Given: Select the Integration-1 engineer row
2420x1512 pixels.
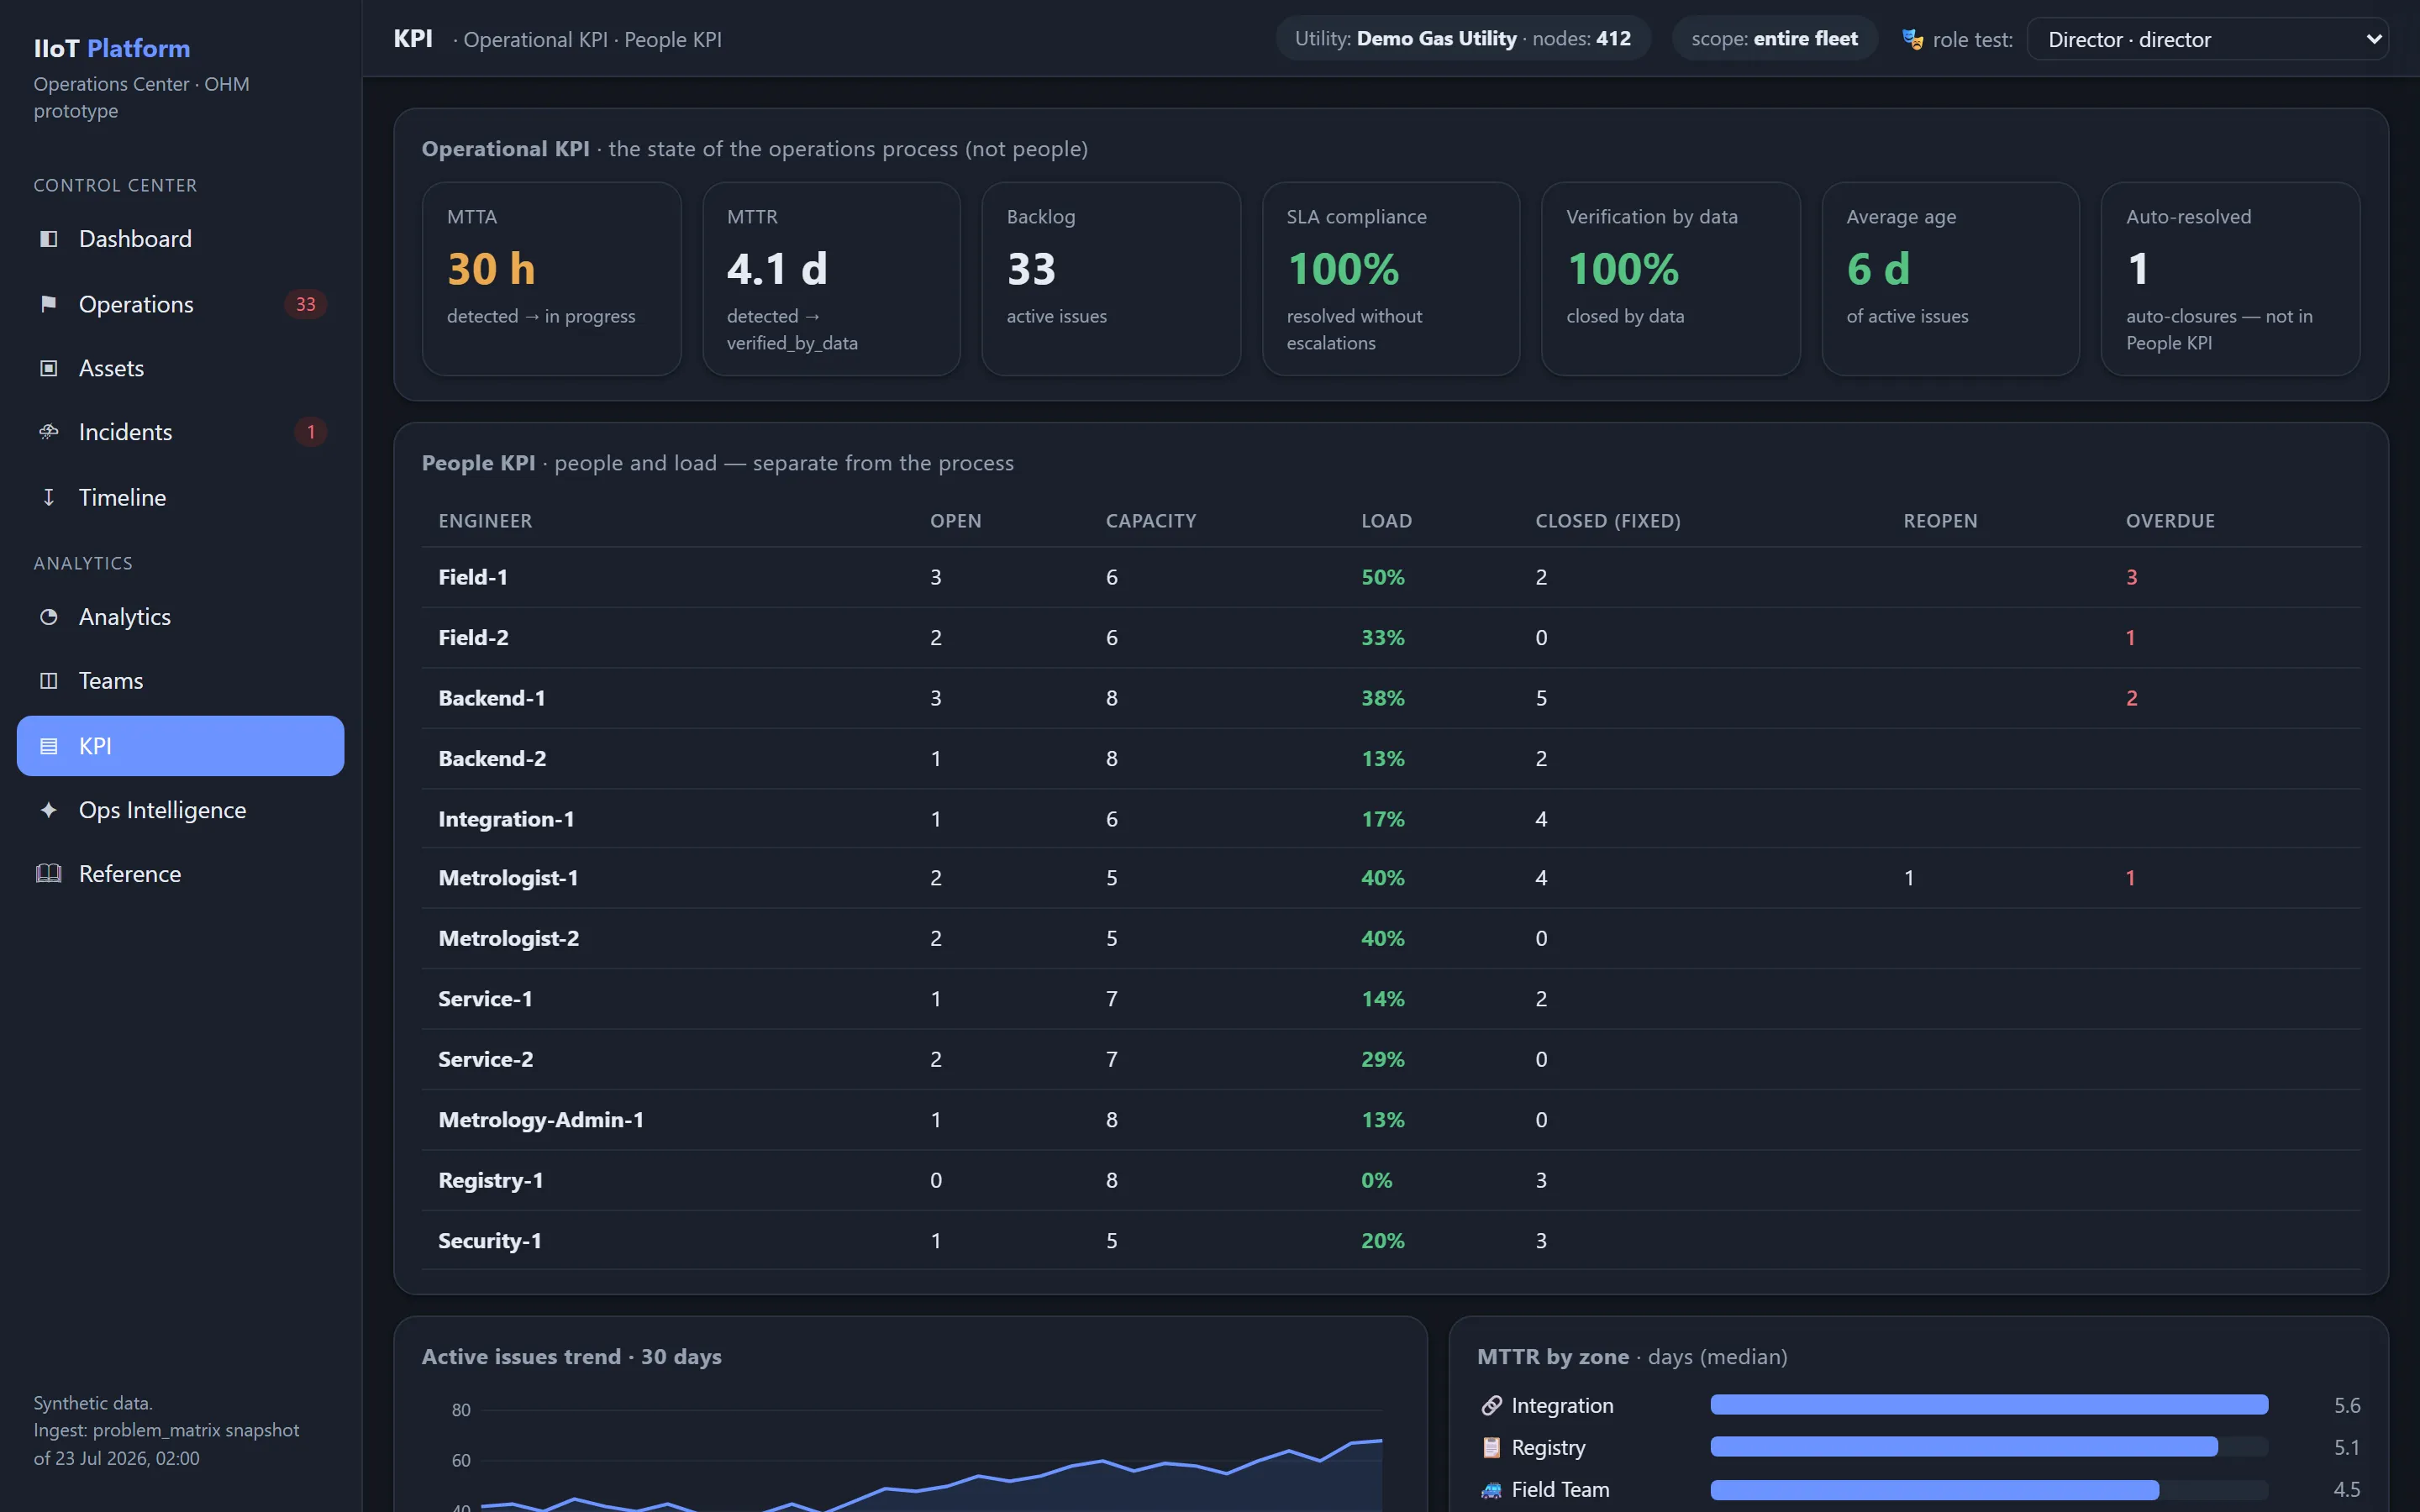Looking at the screenshot, I should point(1391,819).
